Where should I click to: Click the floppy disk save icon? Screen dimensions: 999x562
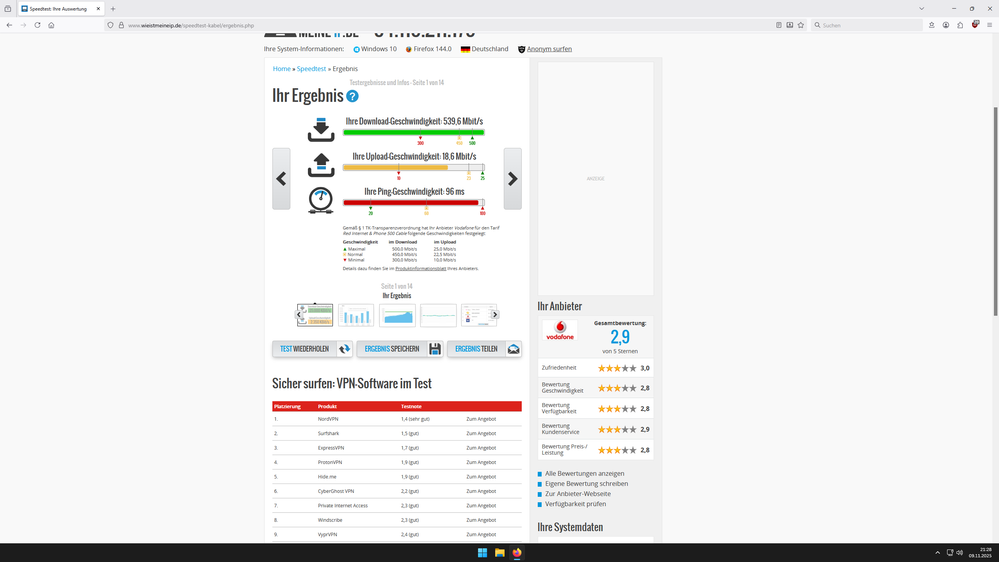(435, 349)
